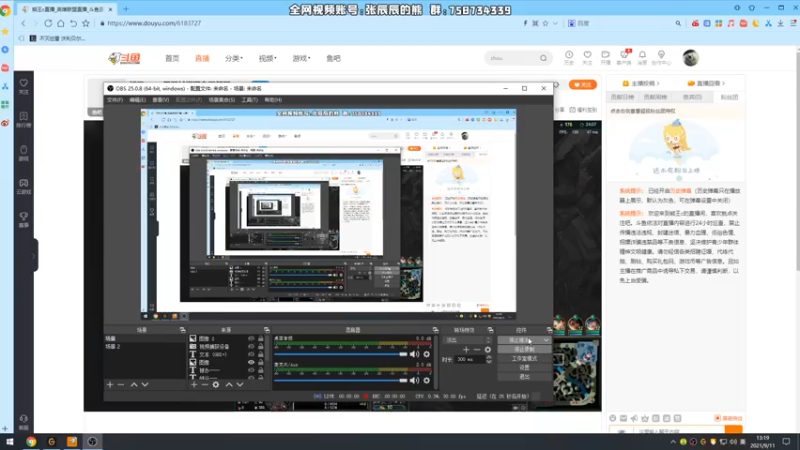Bookmark this page with star icon

pos(86,23)
